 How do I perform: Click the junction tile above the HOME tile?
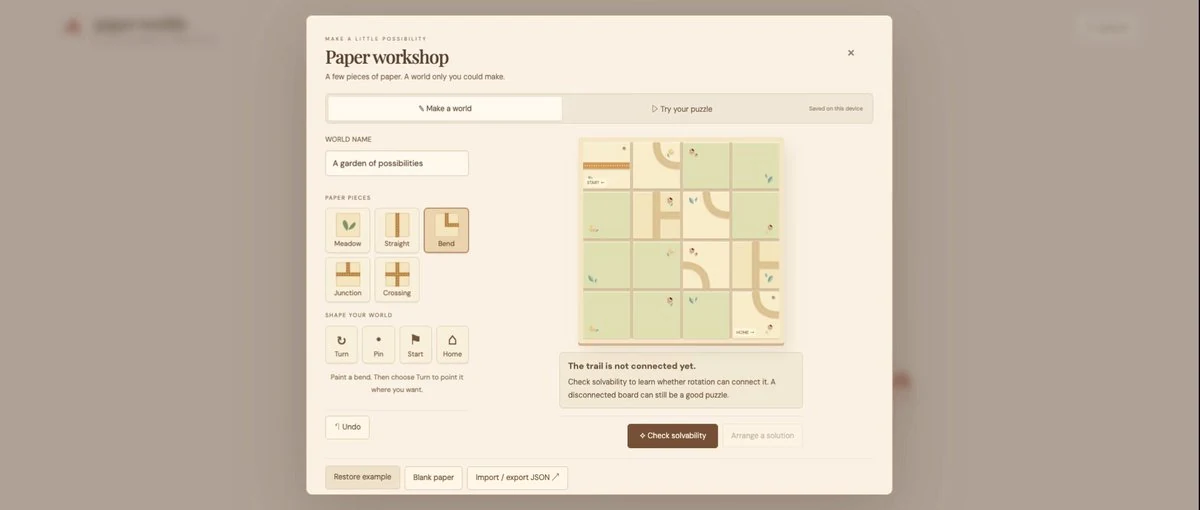(755, 265)
